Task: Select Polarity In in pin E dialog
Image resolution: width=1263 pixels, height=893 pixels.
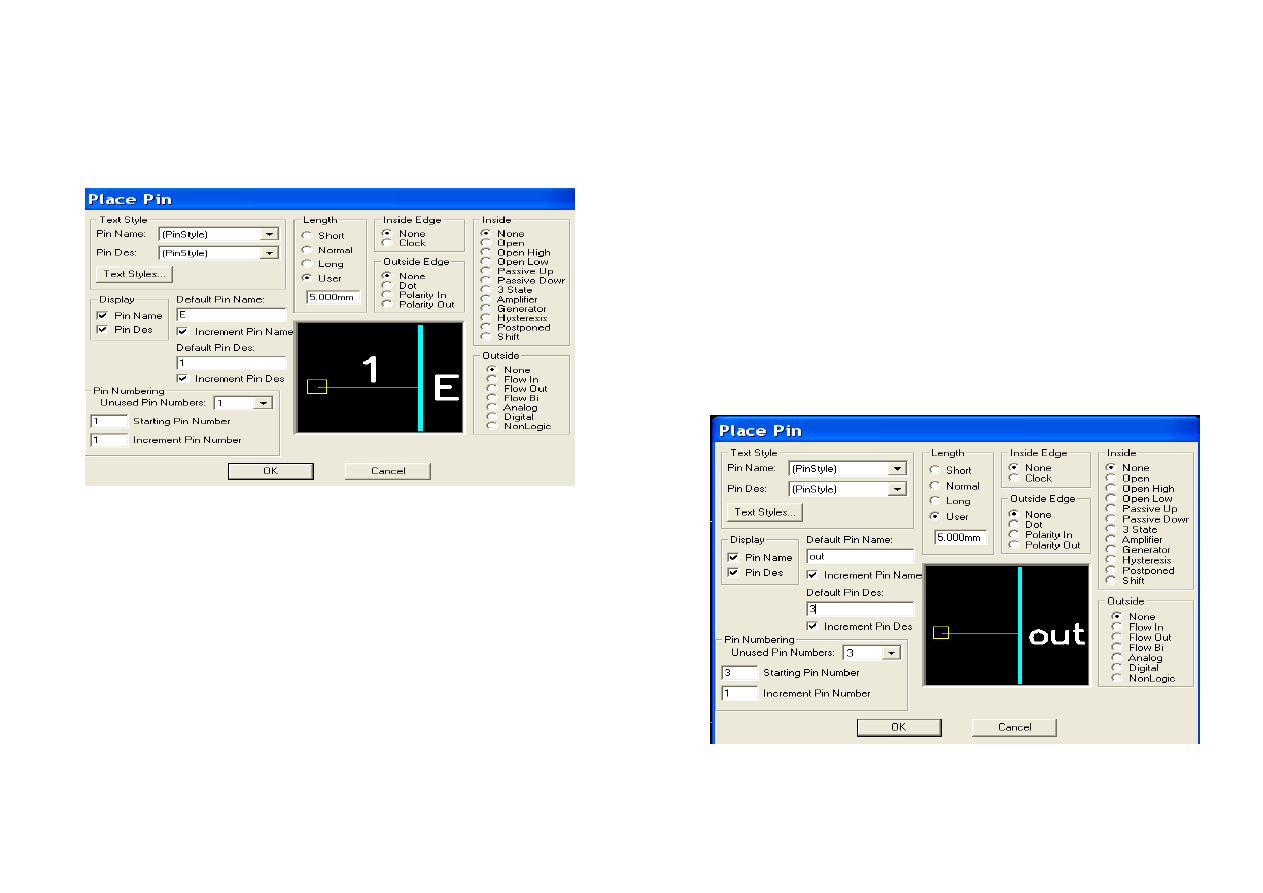Action: (x=387, y=295)
